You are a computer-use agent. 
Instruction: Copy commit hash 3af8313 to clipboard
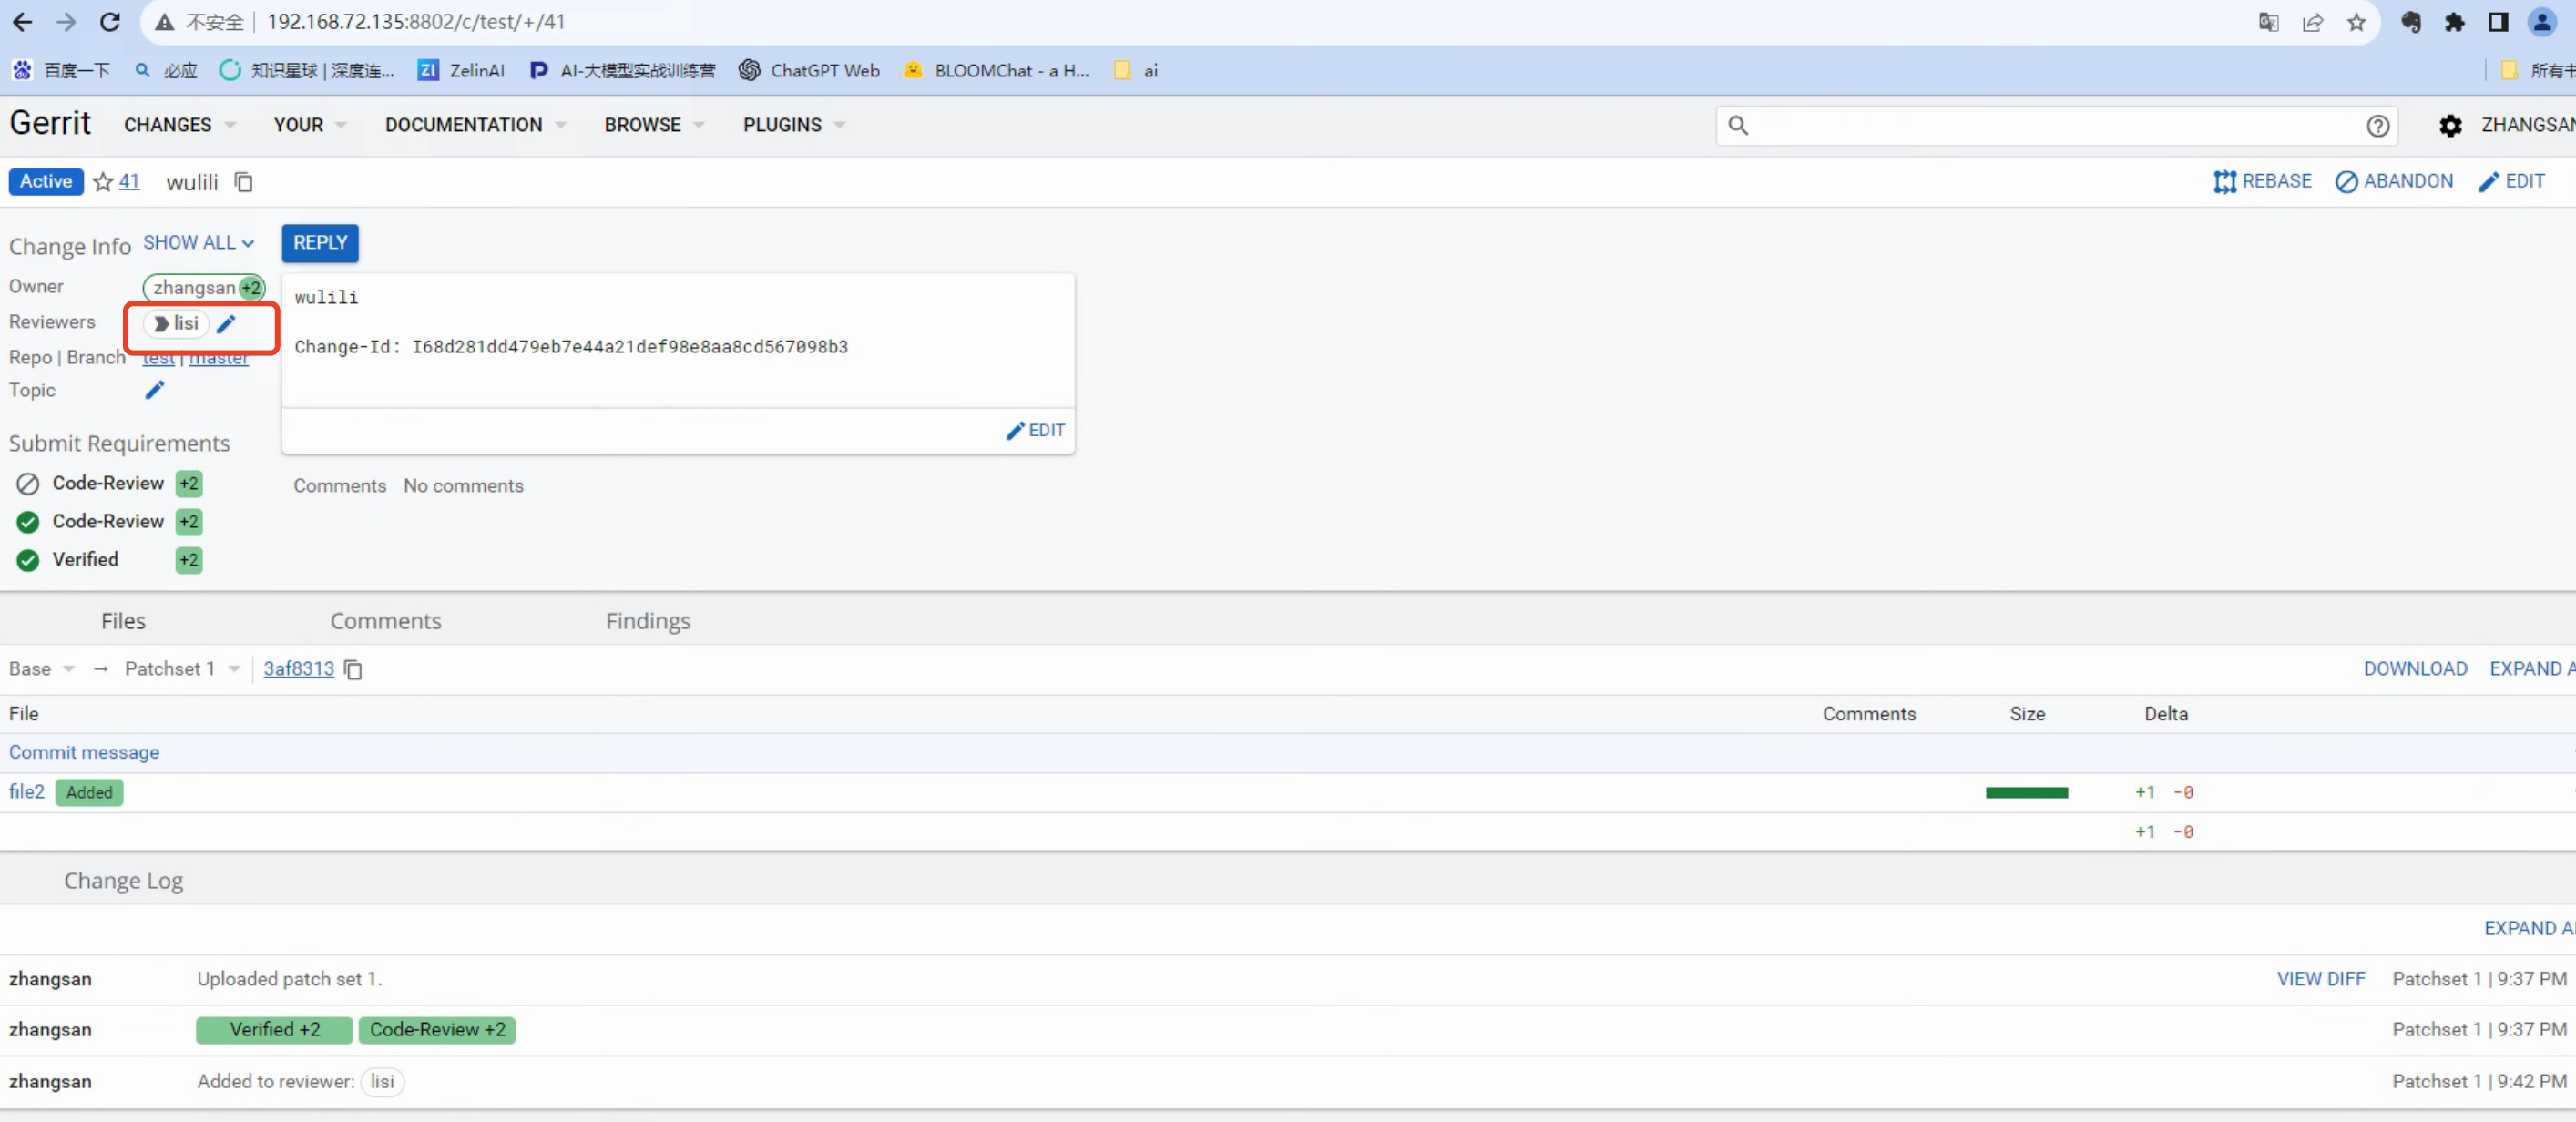tap(353, 669)
